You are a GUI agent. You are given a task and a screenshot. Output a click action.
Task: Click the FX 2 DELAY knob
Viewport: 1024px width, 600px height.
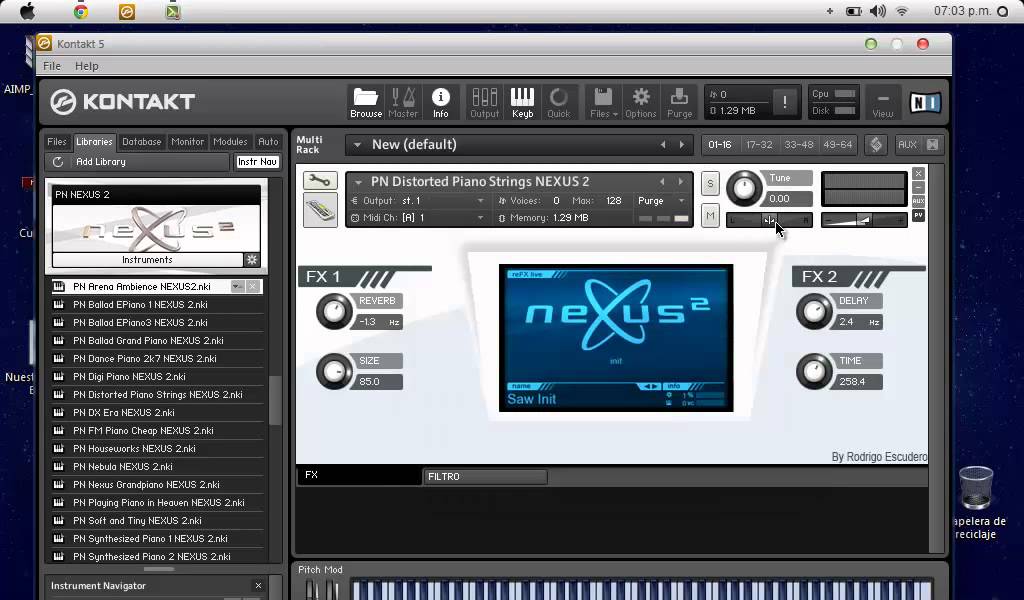tap(814, 311)
